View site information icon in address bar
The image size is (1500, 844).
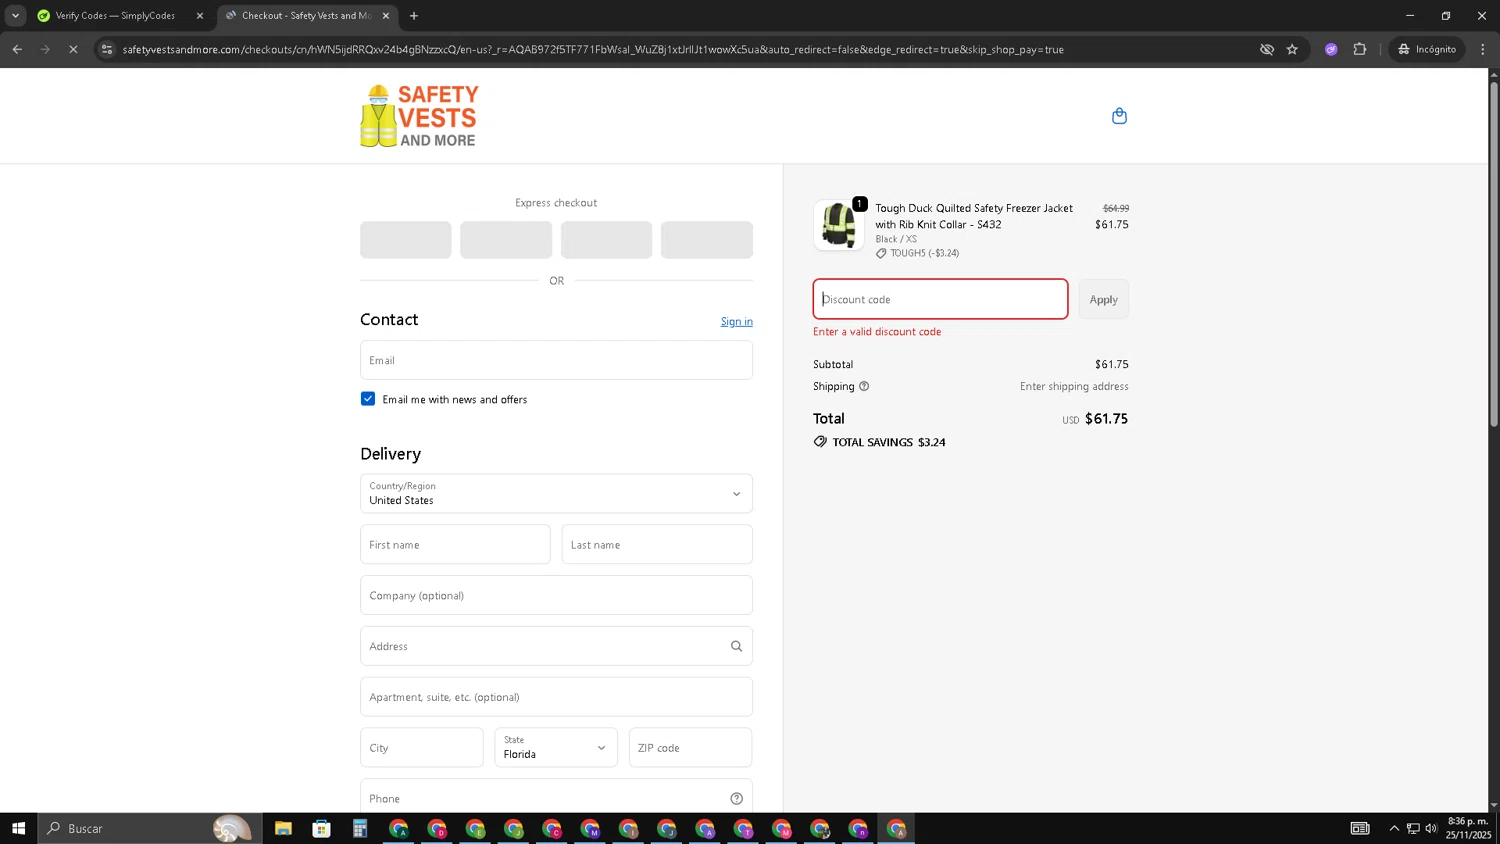click(x=107, y=49)
